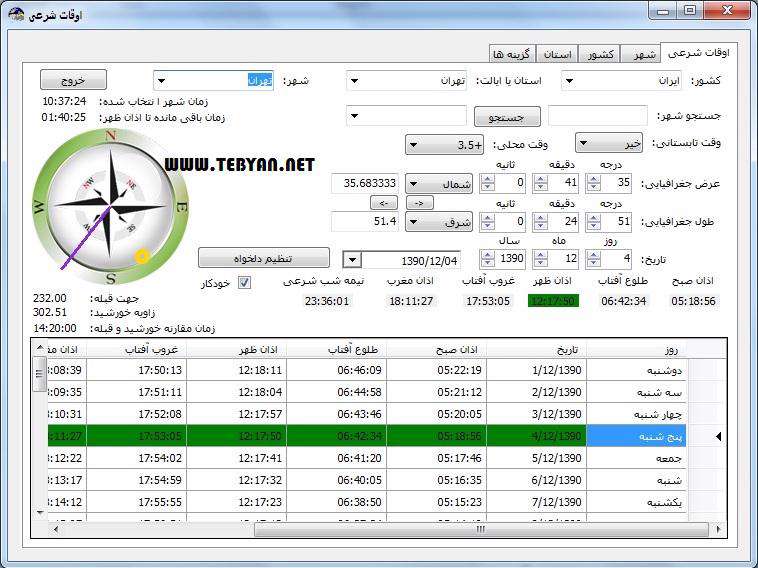The width and height of the screenshot is (758, 568).
Task: Click the highlighted اذان ظهر time 12:17:50
Action: coord(553,300)
